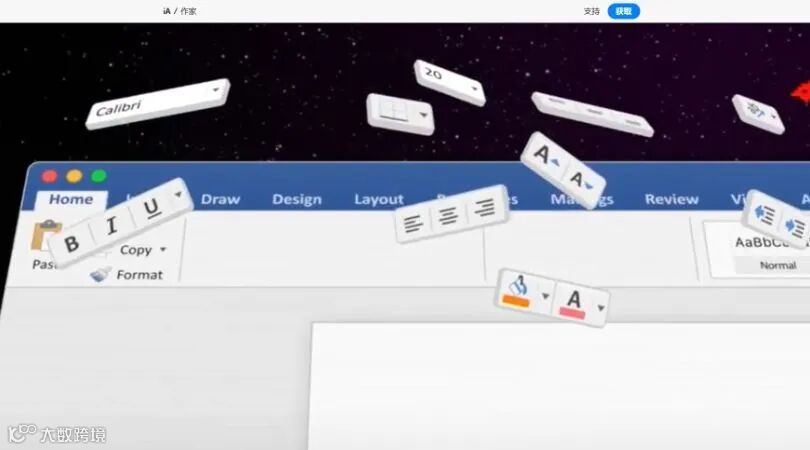This screenshot has width=810, height=450.
Task: Apply shading paint bucket color
Action: (518, 292)
